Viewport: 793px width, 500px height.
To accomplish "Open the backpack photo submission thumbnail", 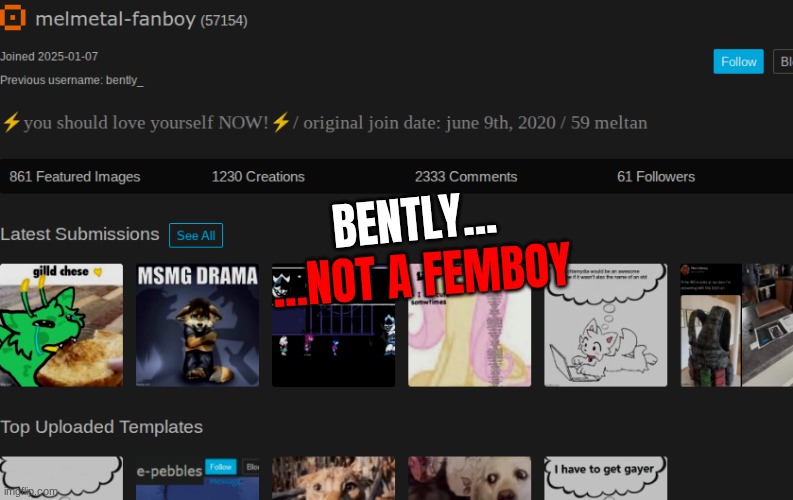I will 736,325.
